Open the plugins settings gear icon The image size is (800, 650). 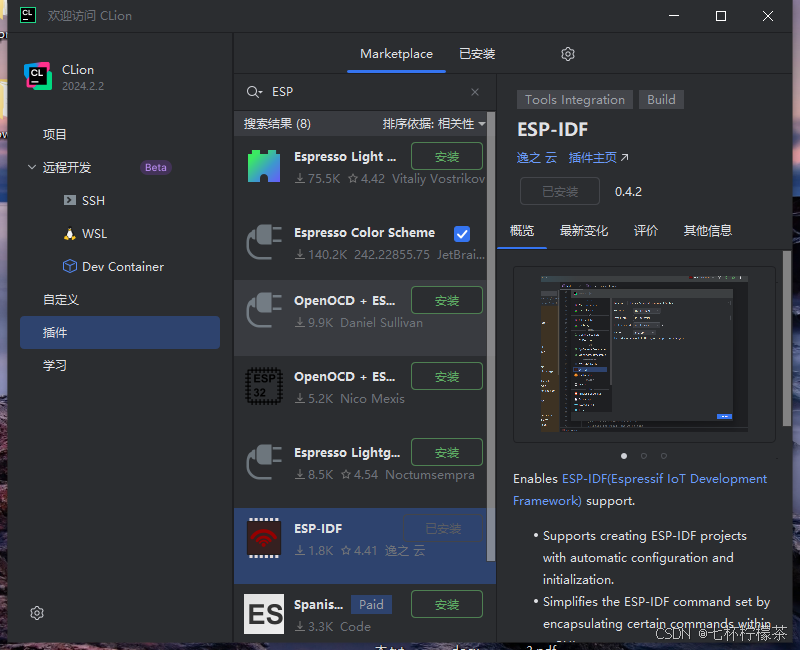568,54
